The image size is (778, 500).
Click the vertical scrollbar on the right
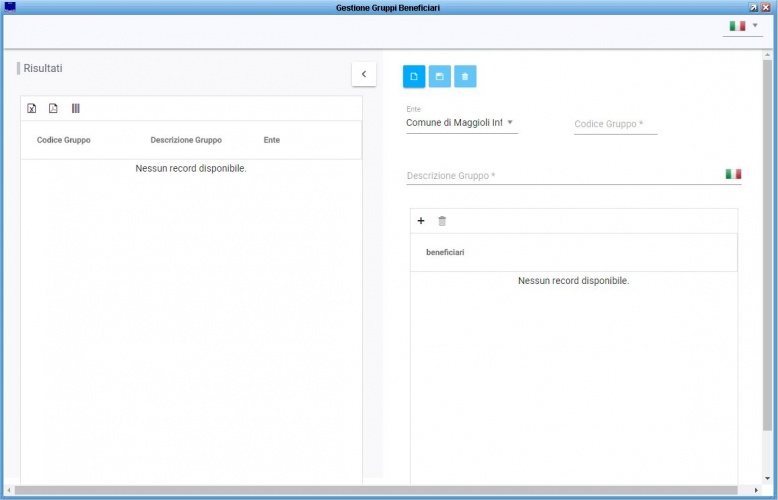(767, 250)
